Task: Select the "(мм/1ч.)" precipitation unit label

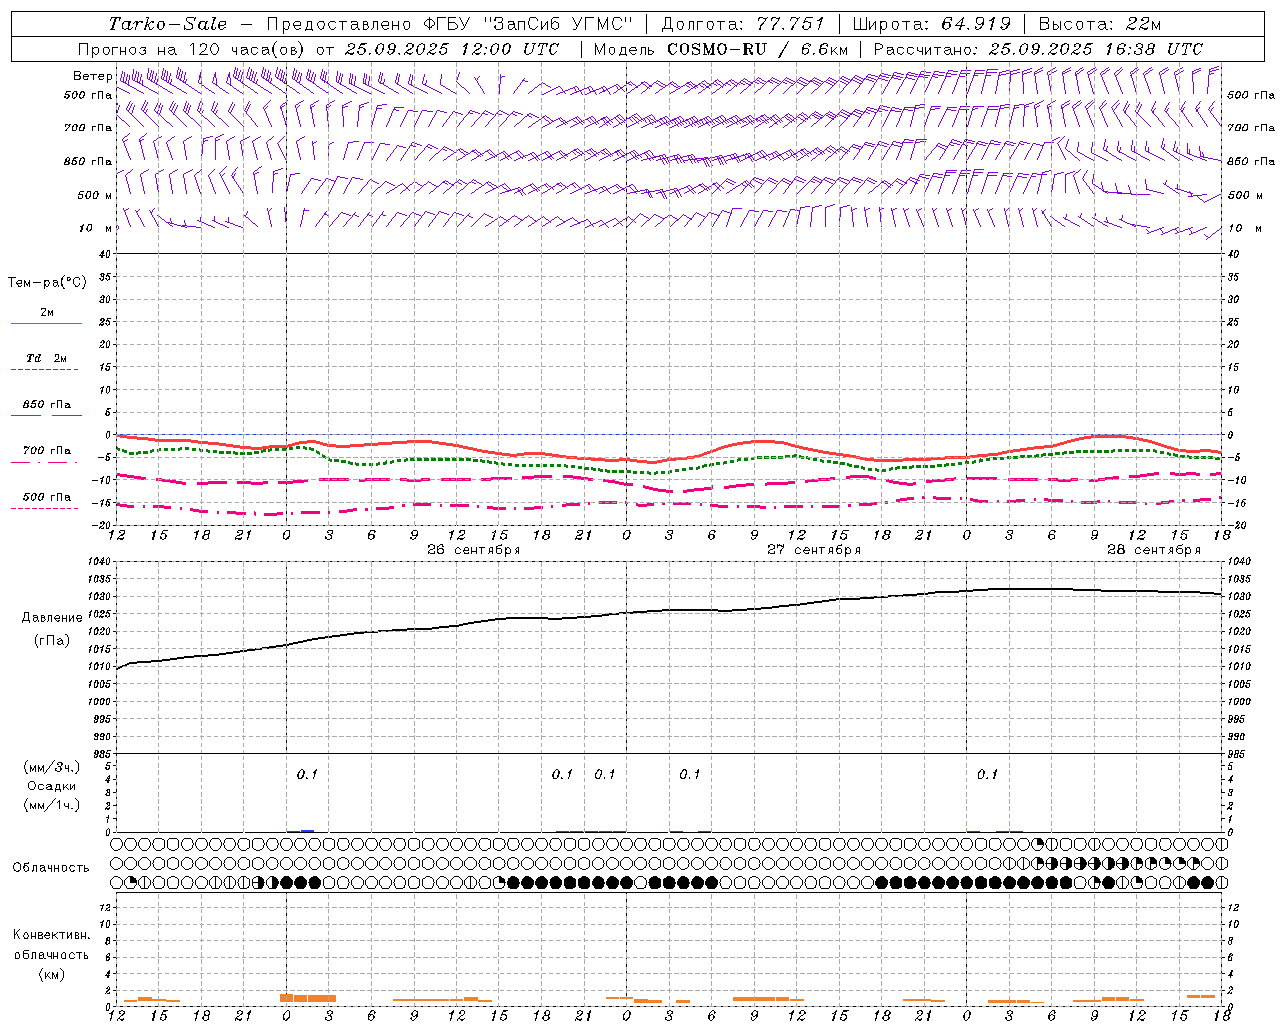Action: tap(52, 805)
